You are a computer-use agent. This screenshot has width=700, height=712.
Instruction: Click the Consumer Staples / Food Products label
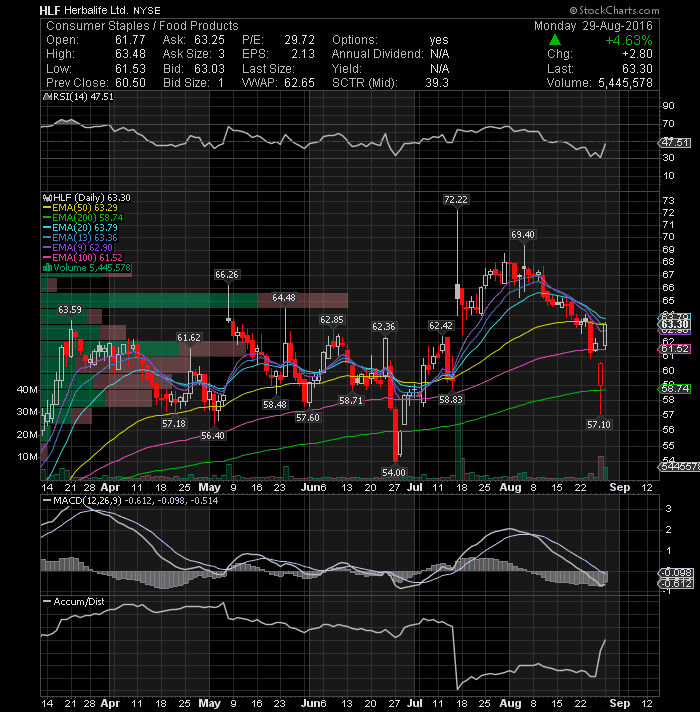(142, 26)
